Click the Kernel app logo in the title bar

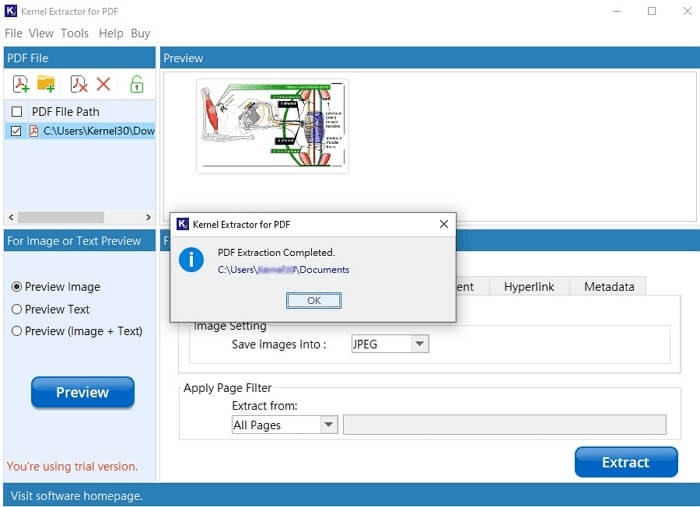[11, 11]
